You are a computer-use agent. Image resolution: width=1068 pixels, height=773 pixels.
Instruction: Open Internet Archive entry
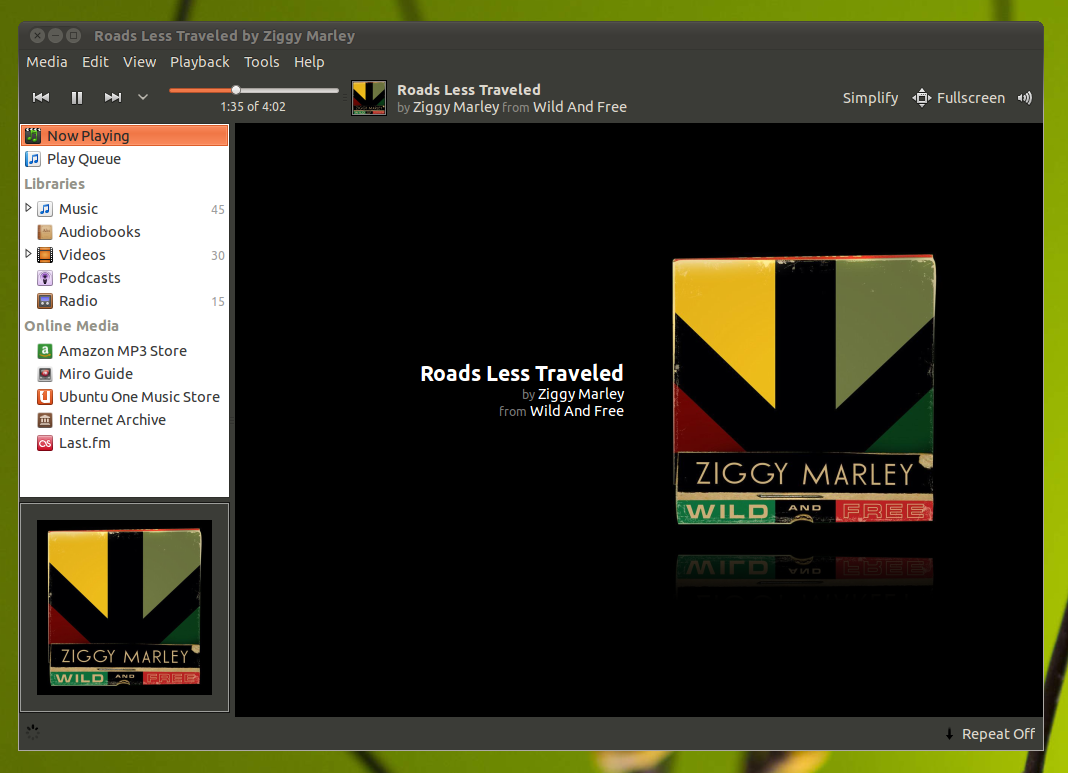112,420
